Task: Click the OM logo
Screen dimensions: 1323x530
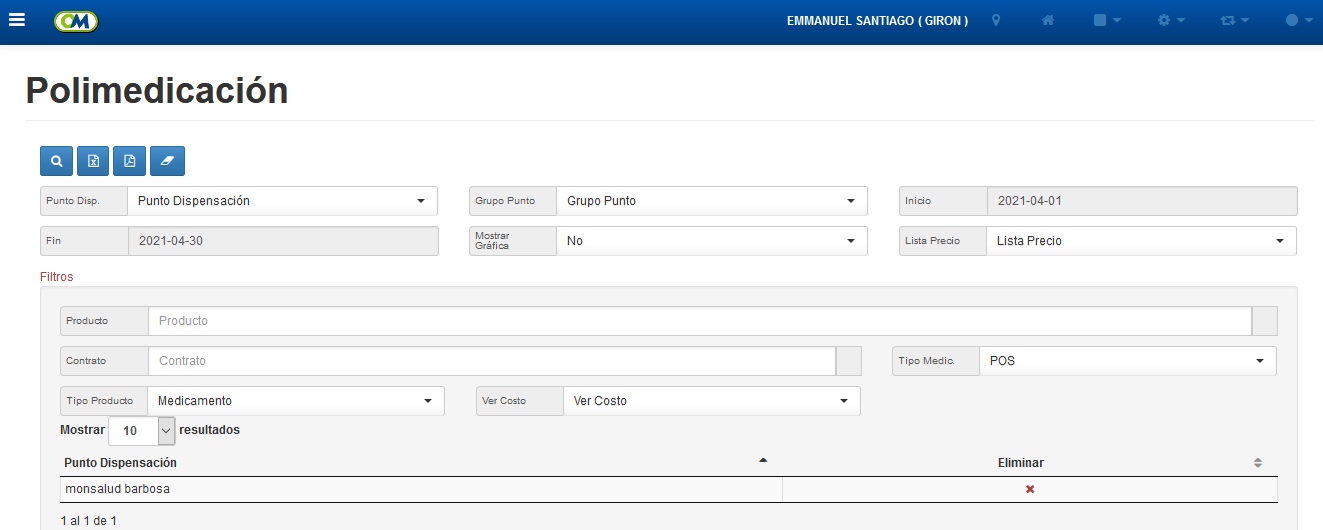Action: (x=76, y=21)
